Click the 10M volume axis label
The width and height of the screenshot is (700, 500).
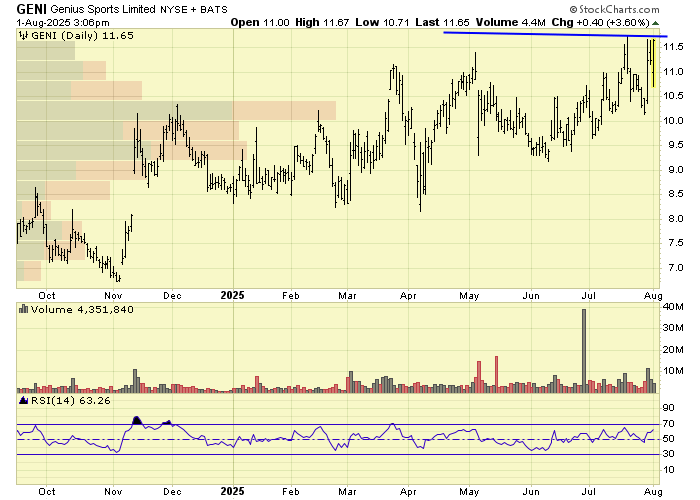tap(673, 371)
